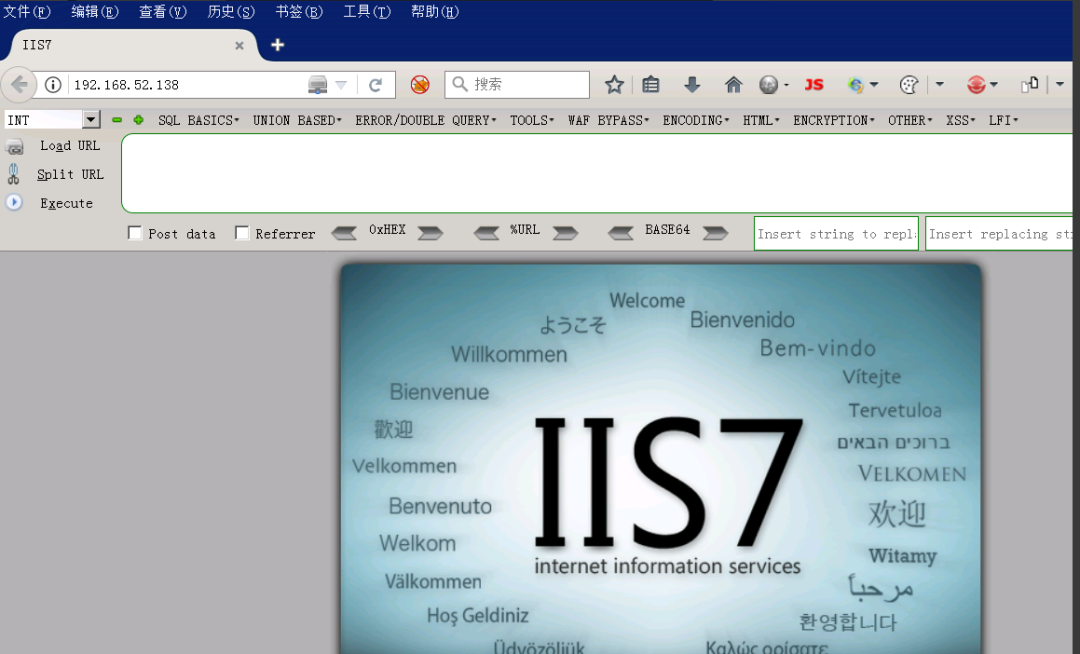Click the HackBar green plus icon
Screen dimensions: 1080x654
coord(138,120)
